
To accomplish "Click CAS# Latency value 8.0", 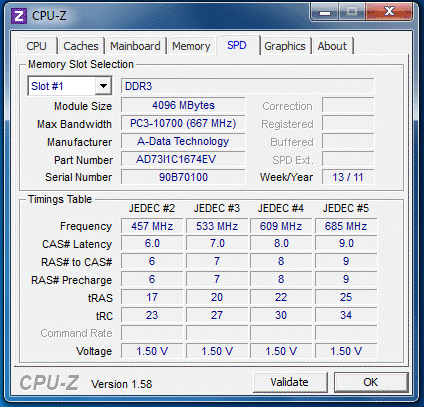I will coord(281,243).
